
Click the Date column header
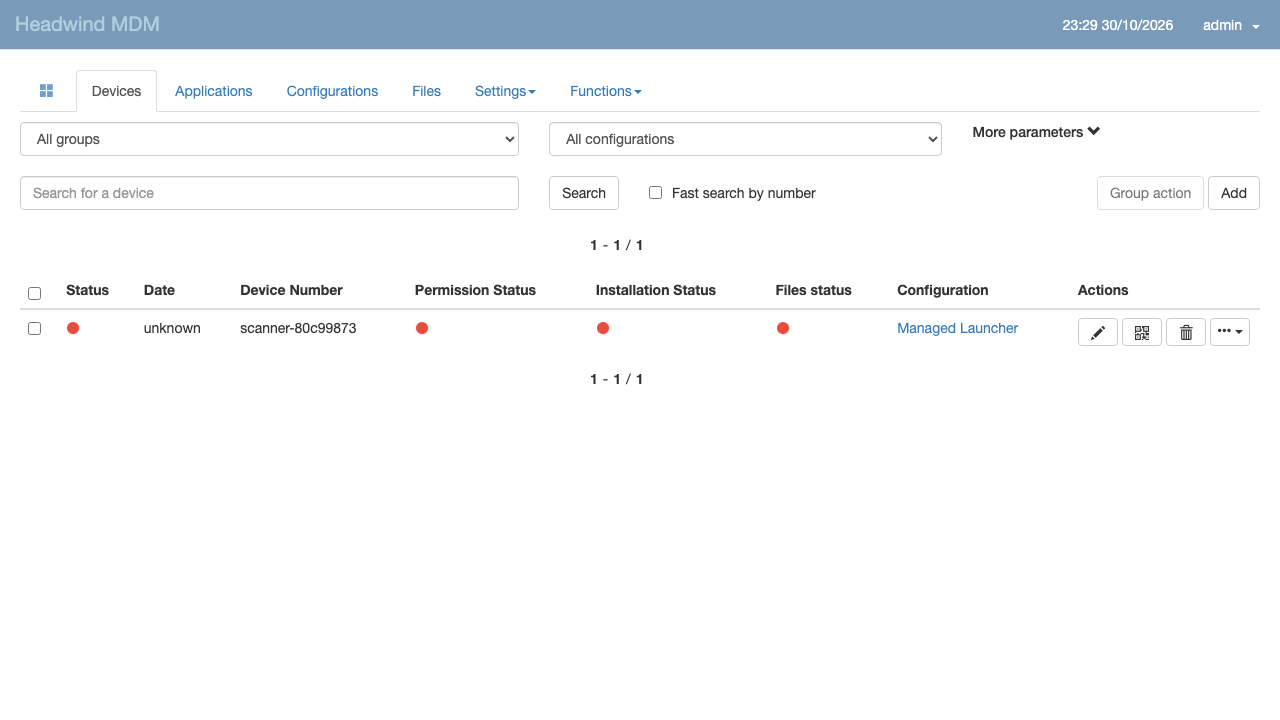tap(159, 290)
